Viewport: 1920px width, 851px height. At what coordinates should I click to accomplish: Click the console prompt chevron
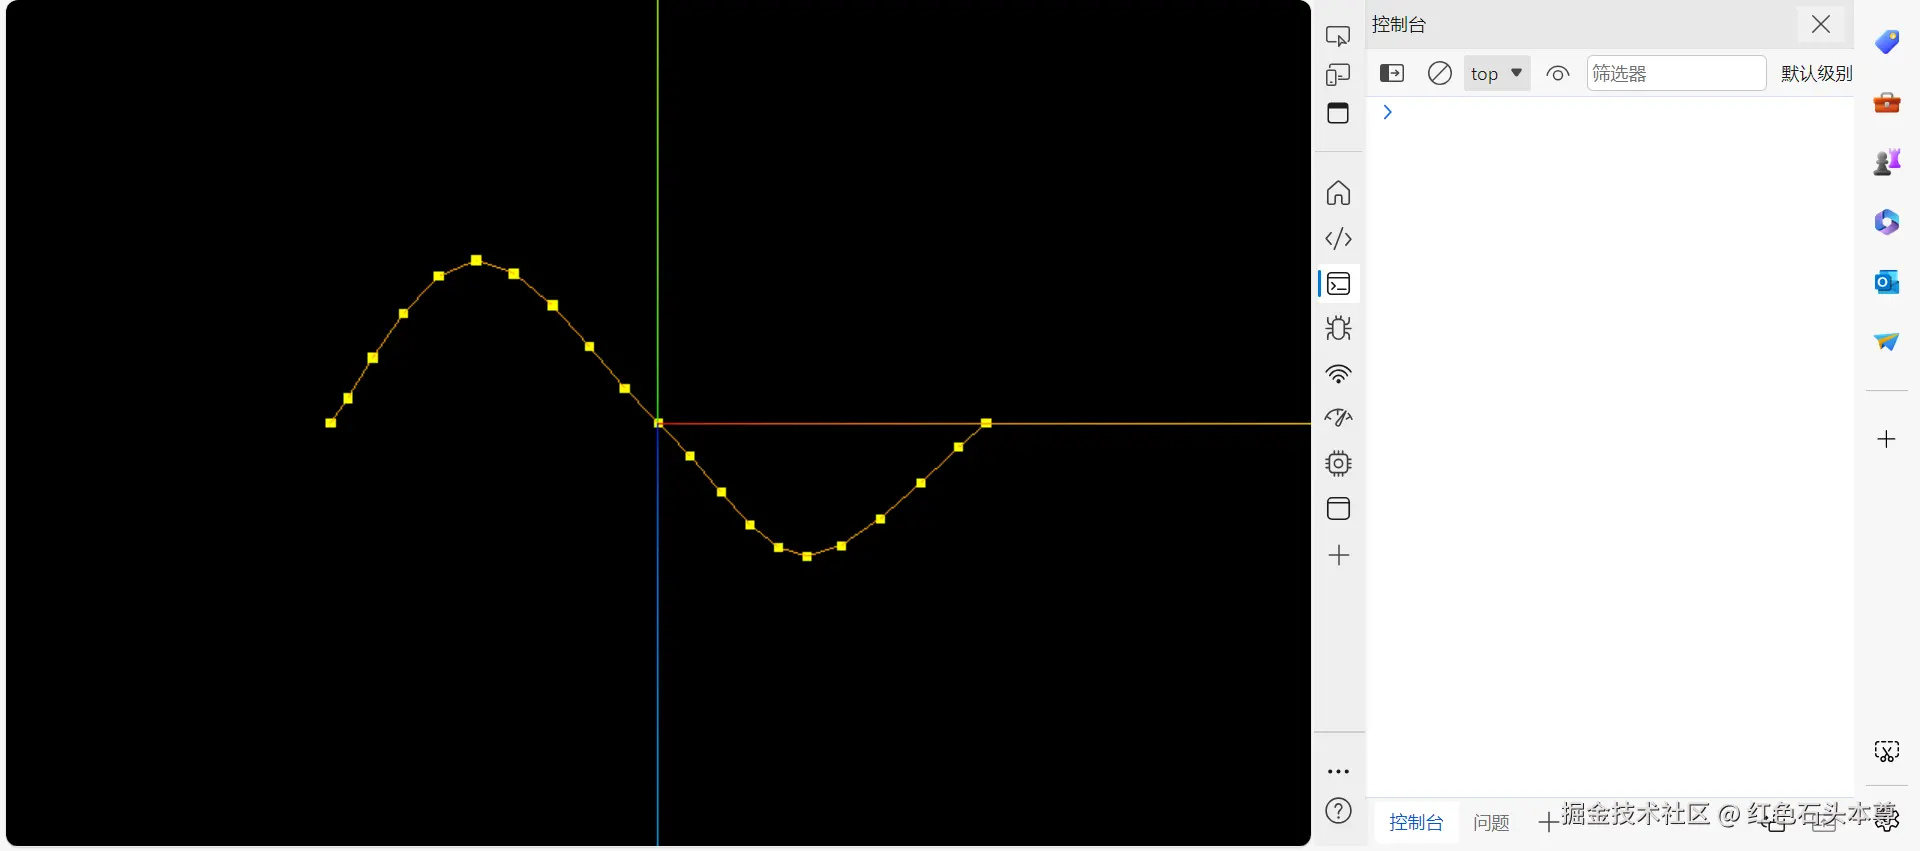click(1387, 112)
